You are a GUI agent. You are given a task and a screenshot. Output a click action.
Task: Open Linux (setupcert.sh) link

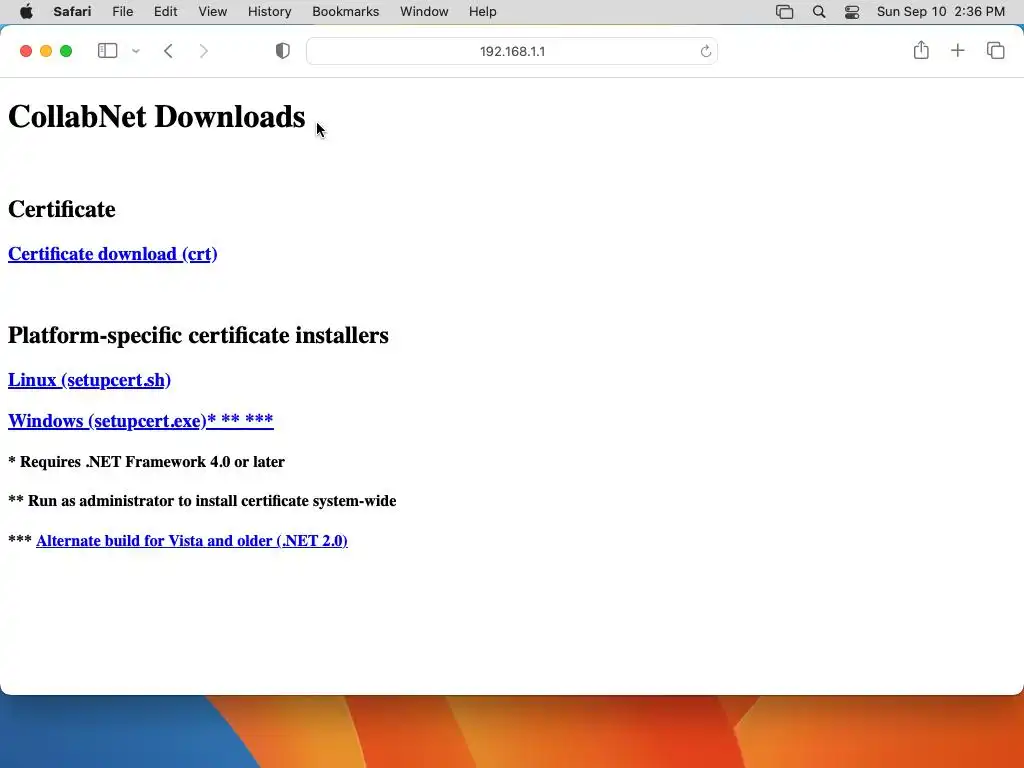pyautogui.click(x=89, y=379)
